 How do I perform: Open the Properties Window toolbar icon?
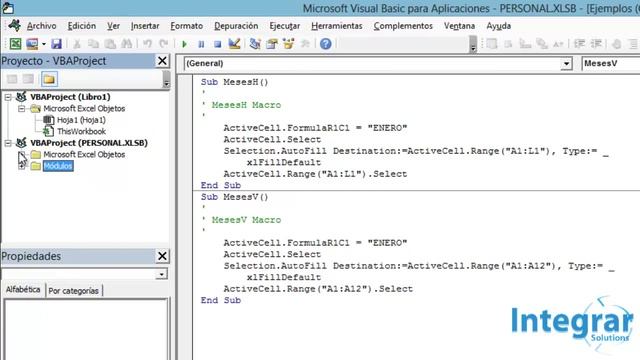click(x=272, y=44)
